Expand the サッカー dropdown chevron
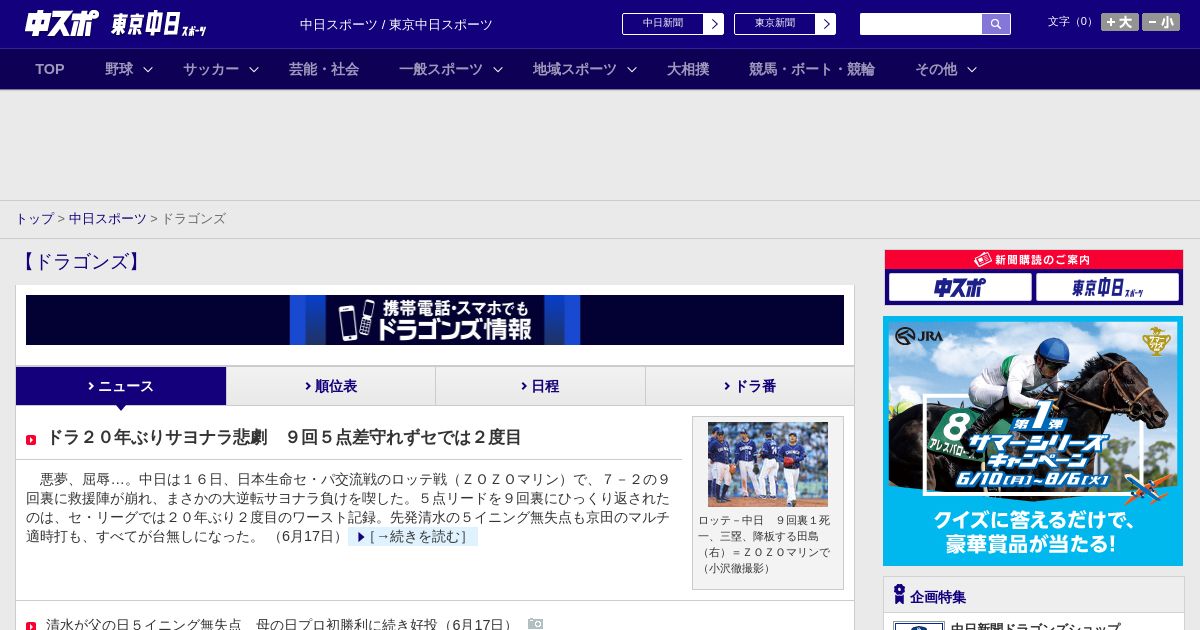The width and height of the screenshot is (1200, 630). tap(254, 69)
